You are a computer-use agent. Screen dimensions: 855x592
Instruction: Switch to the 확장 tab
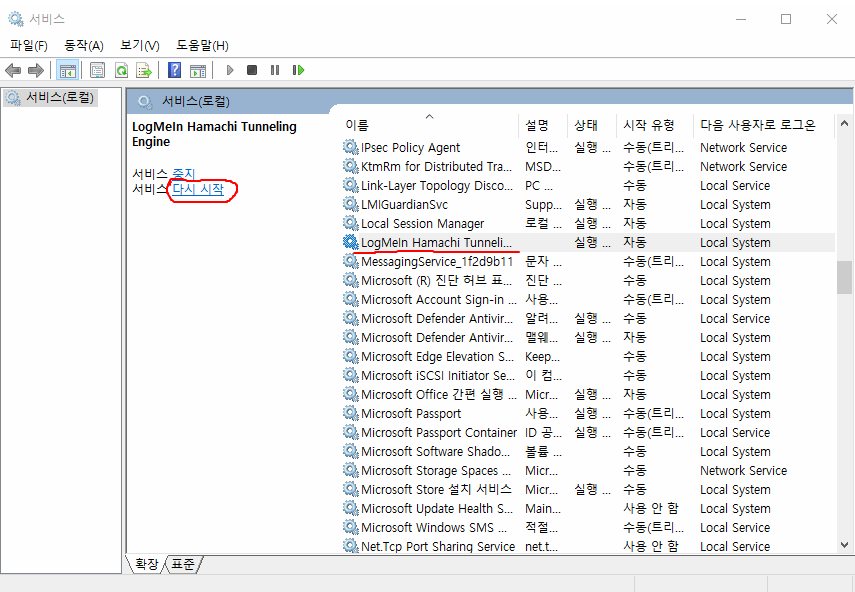[x=146, y=564]
